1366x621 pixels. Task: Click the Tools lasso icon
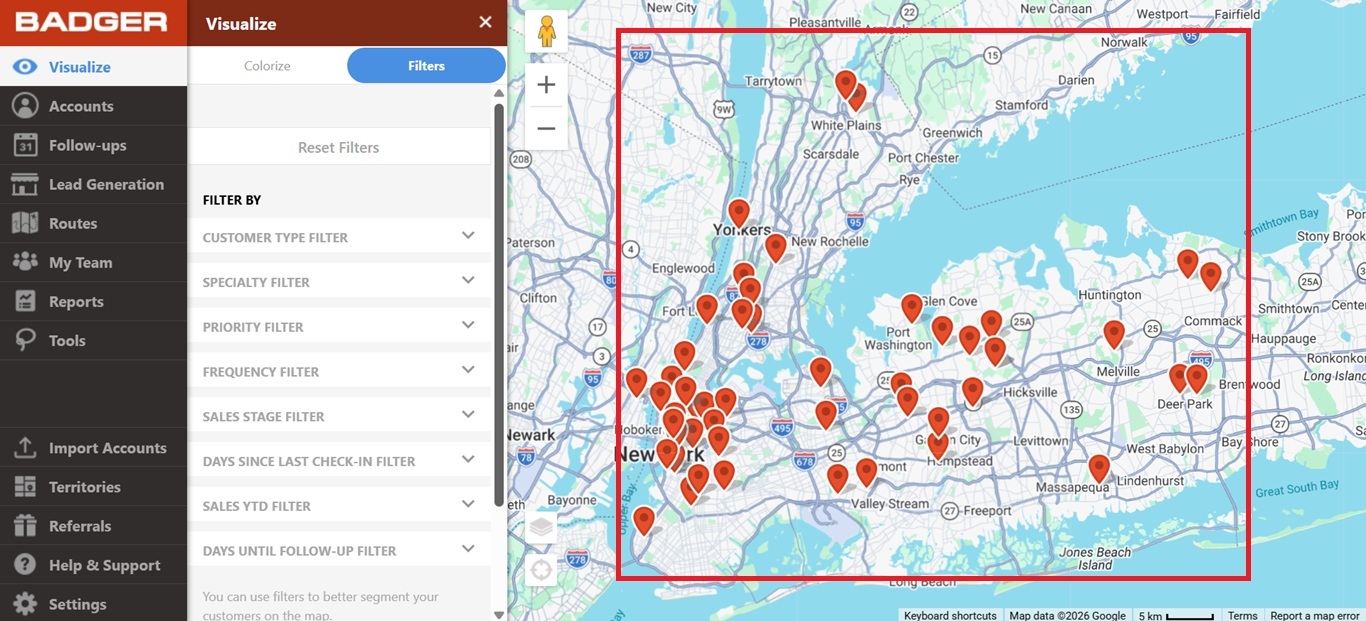(25, 340)
